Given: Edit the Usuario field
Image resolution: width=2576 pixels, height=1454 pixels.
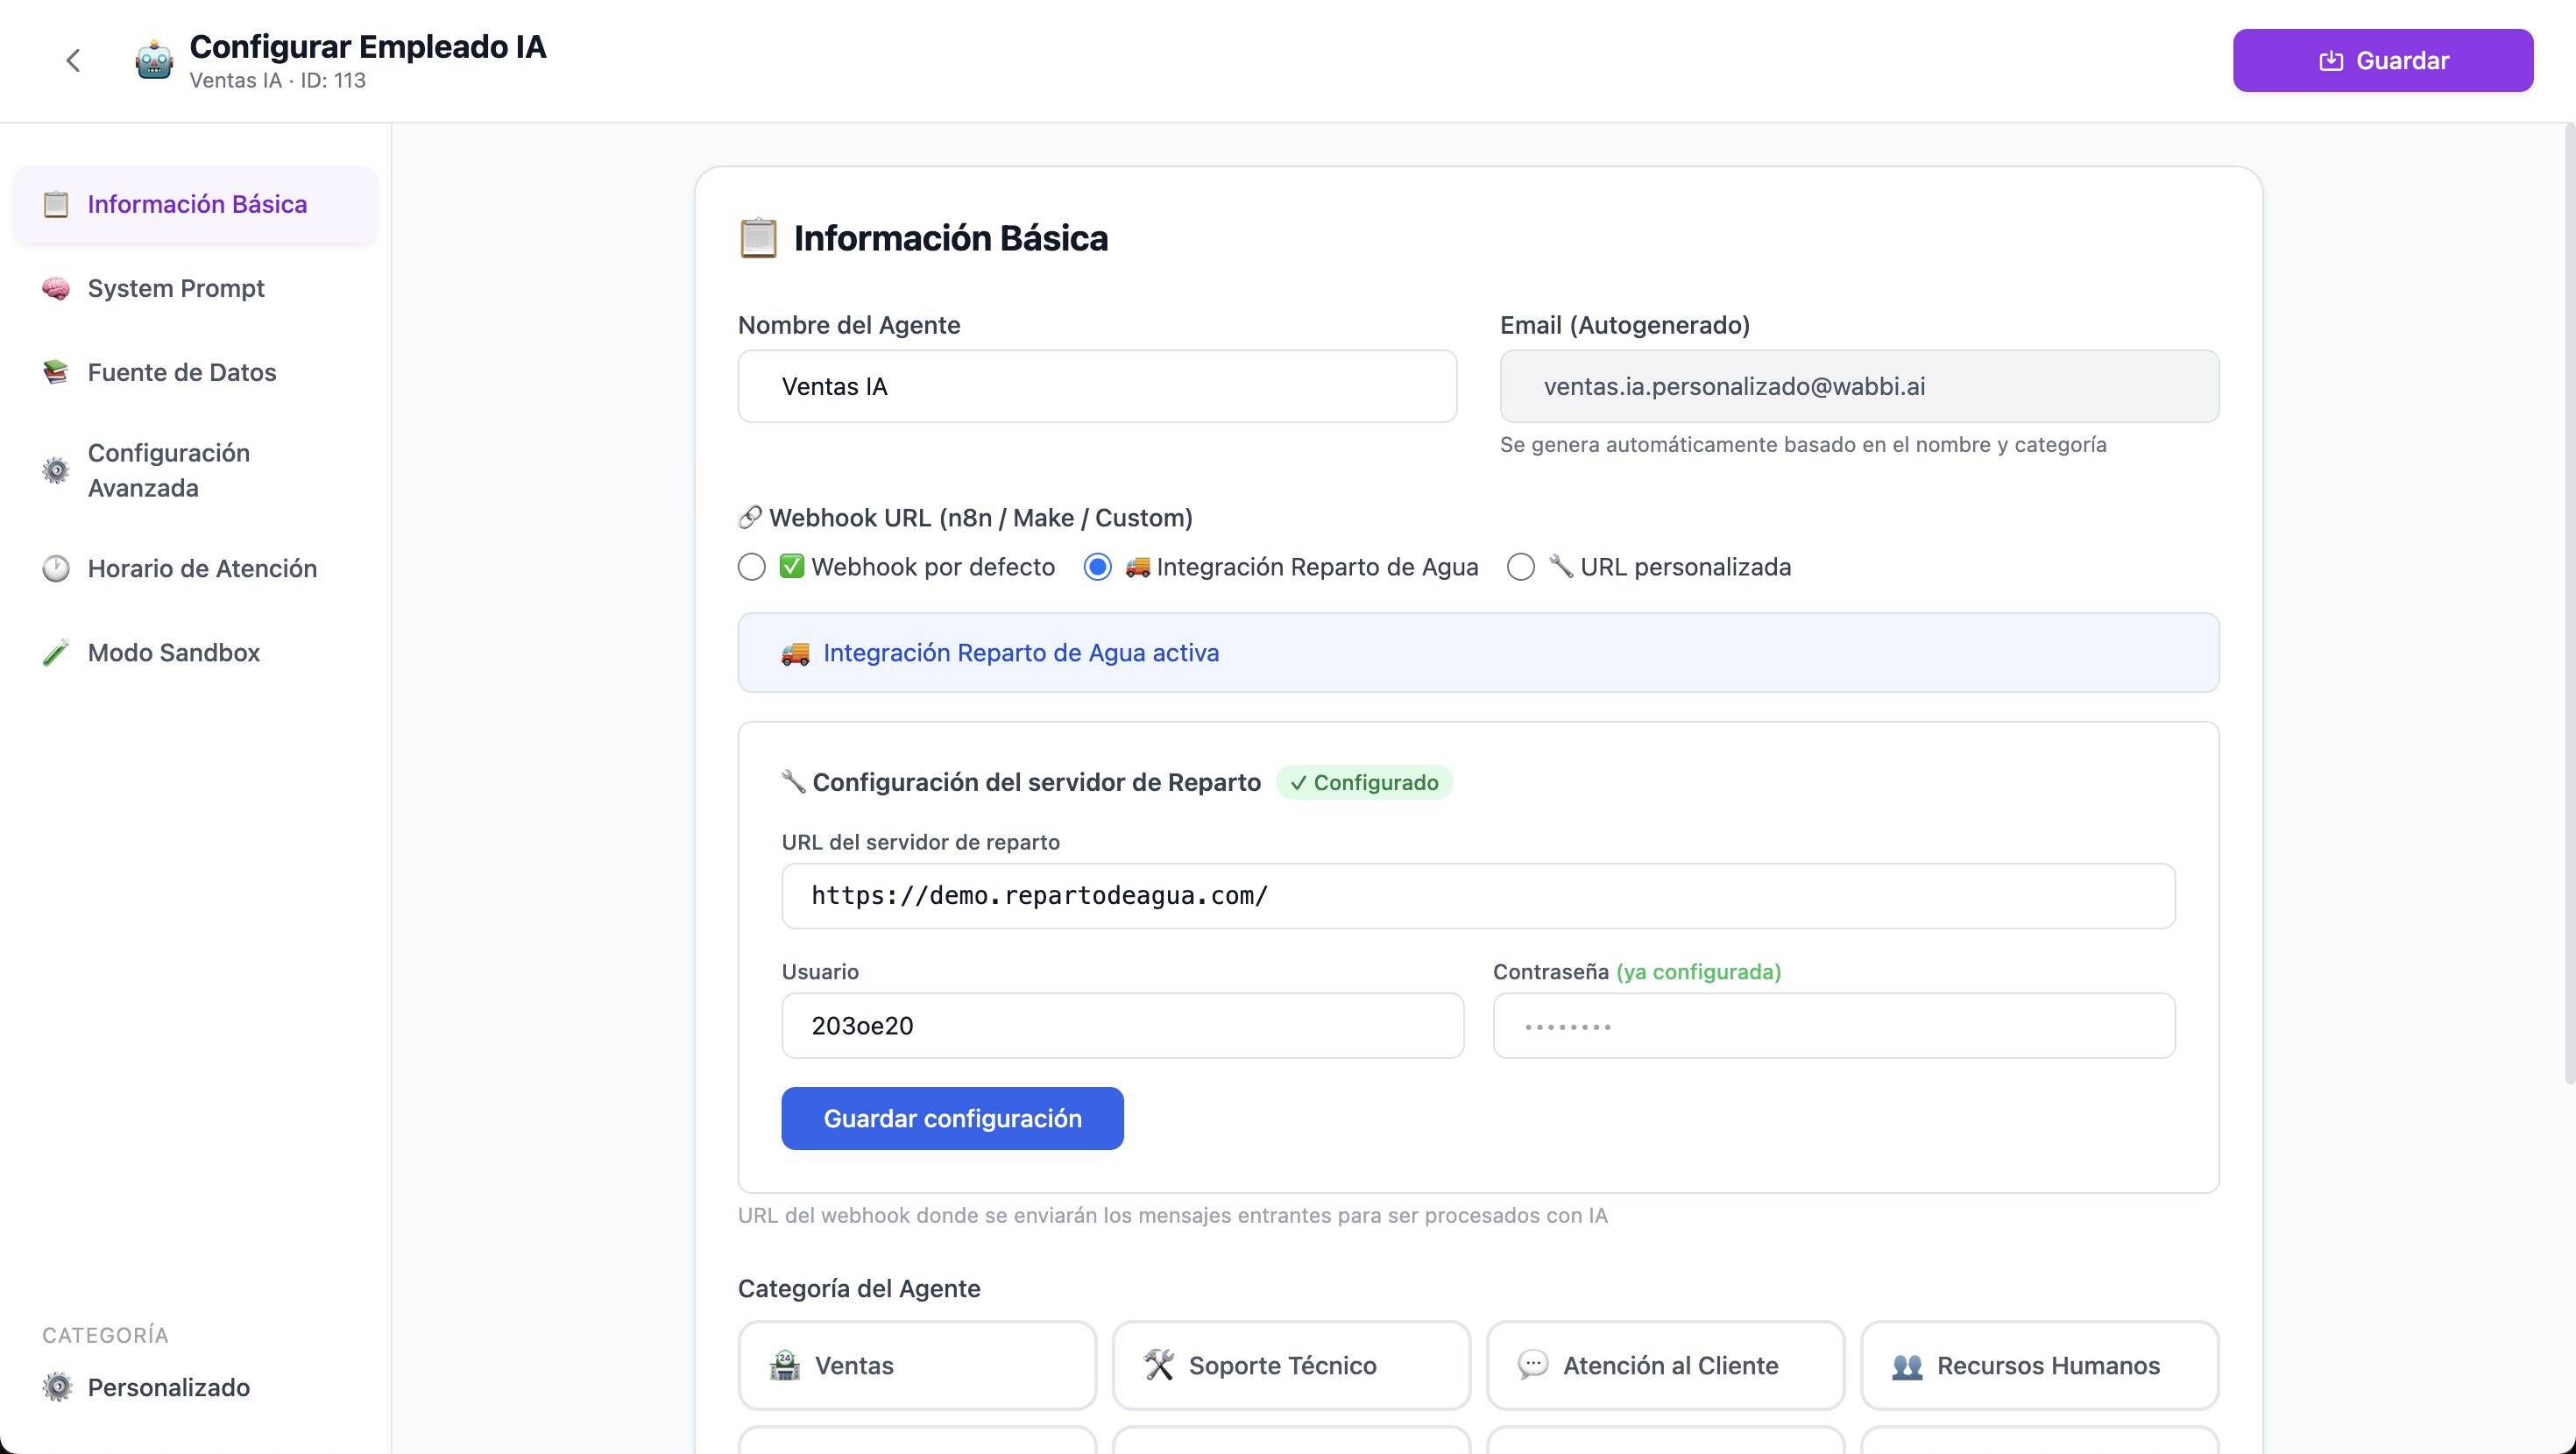Looking at the screenshot, I should [x=1122, y=1025].
